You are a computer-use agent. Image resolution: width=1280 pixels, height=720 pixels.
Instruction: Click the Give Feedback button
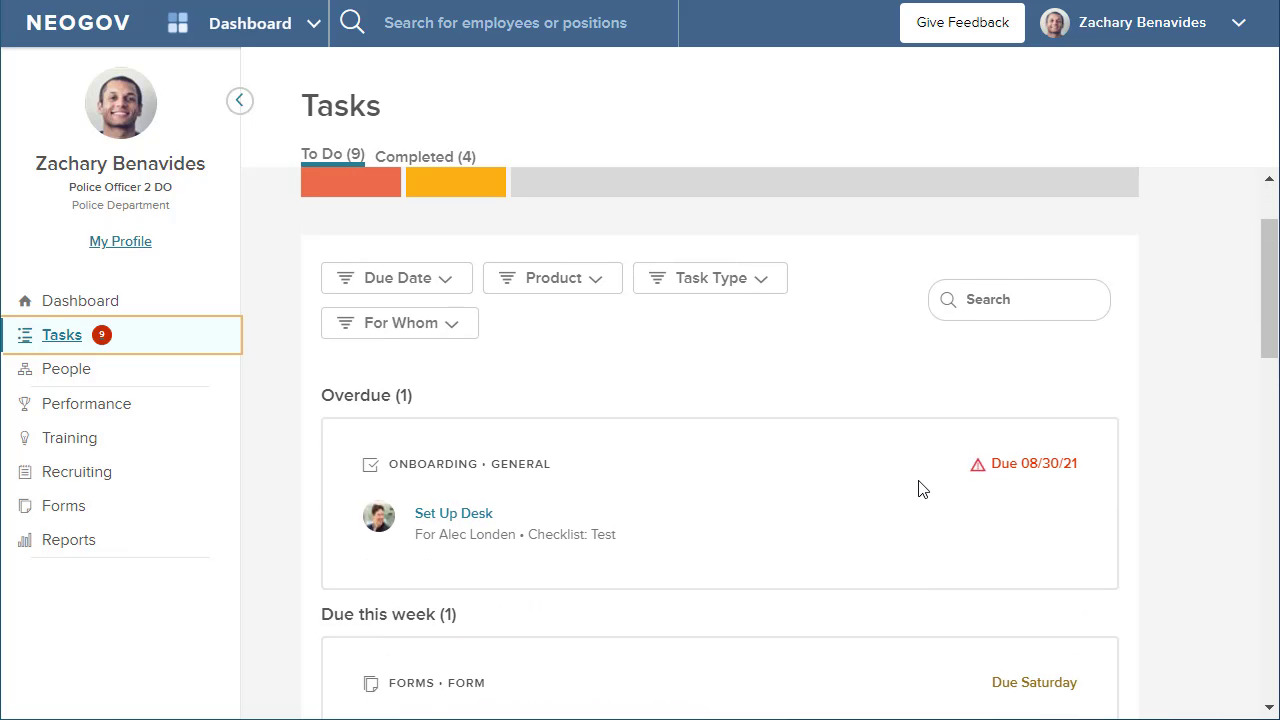pyautogui.click(x=962, y=22)
